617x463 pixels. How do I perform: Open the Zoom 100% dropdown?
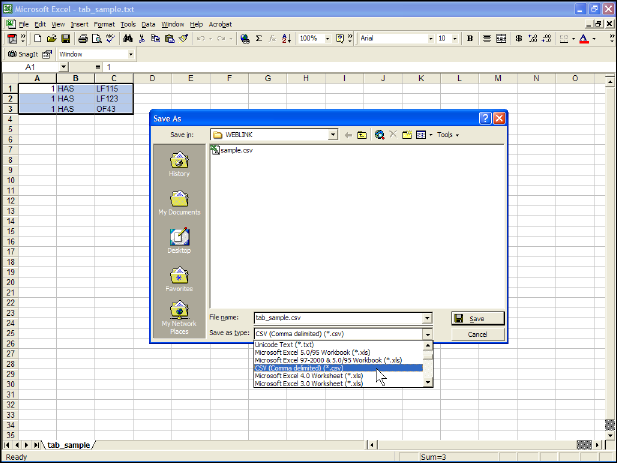[327, 39]
